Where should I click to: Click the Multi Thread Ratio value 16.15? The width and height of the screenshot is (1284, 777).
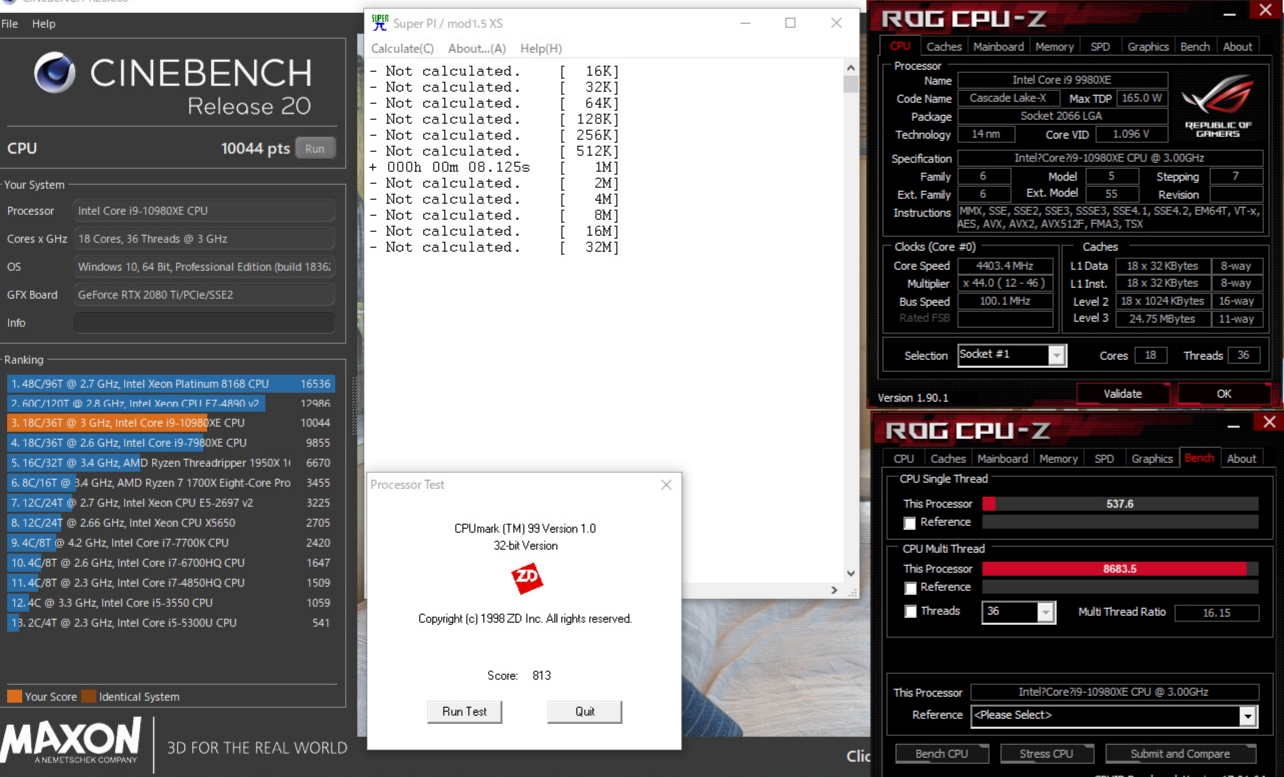point(1216,613)
